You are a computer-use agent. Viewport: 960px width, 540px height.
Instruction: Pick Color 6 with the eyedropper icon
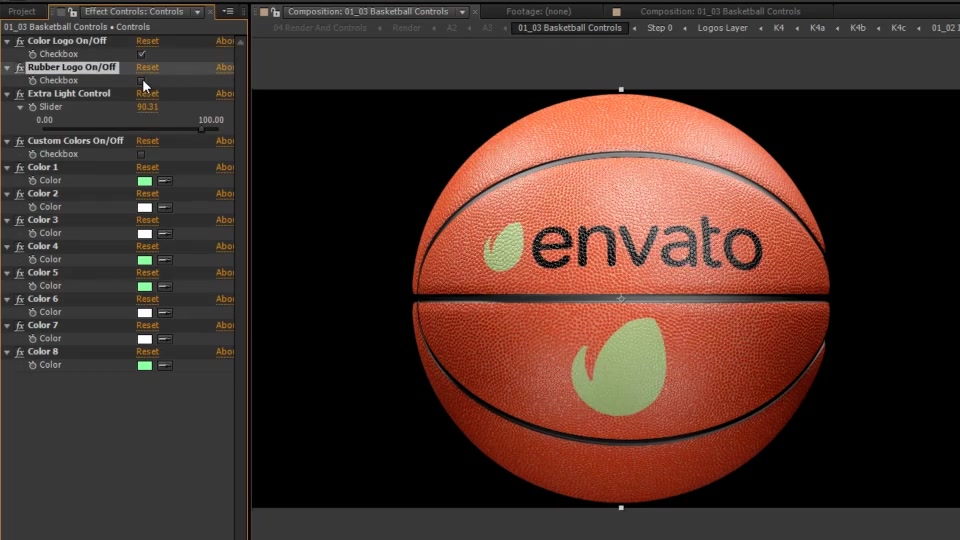pos(165,312)
